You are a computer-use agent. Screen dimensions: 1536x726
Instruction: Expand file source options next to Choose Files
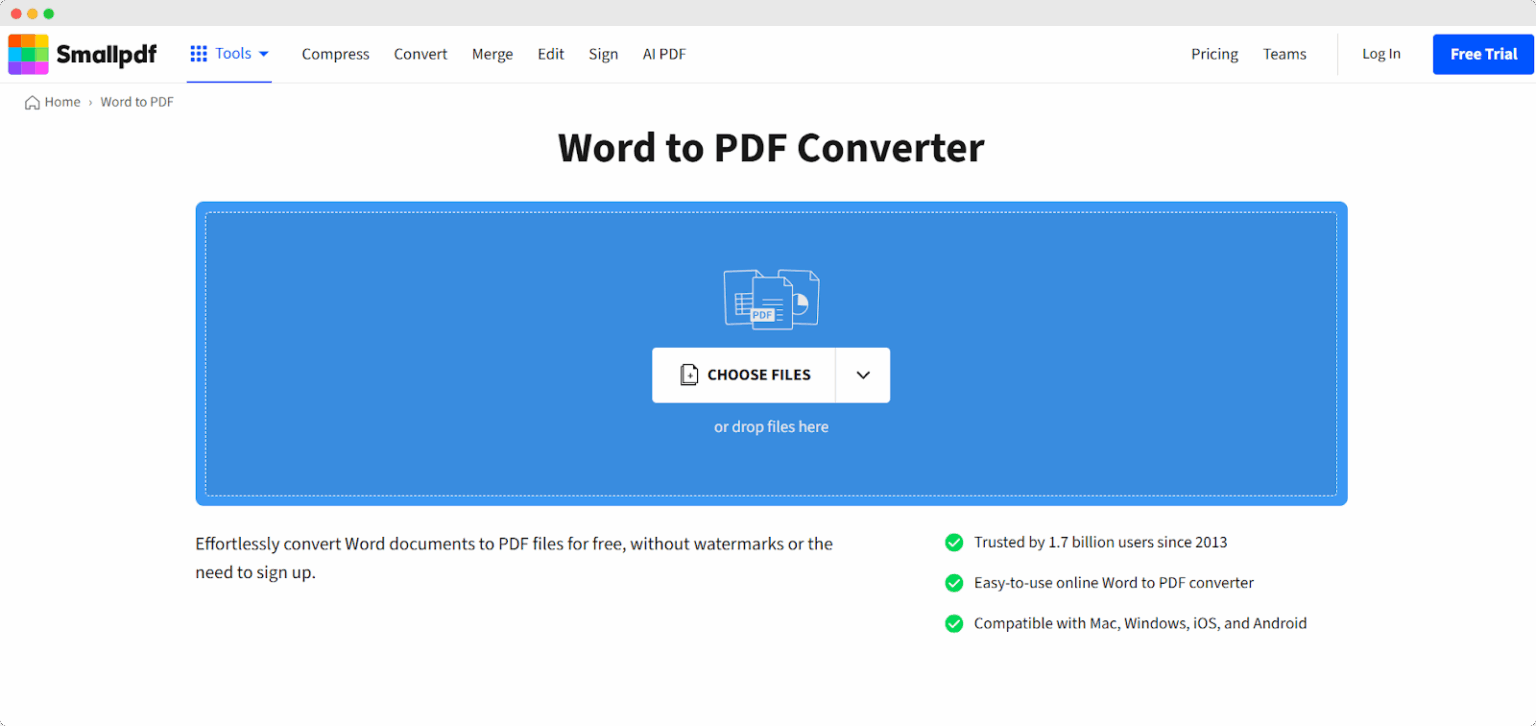(x=862, y=374)
